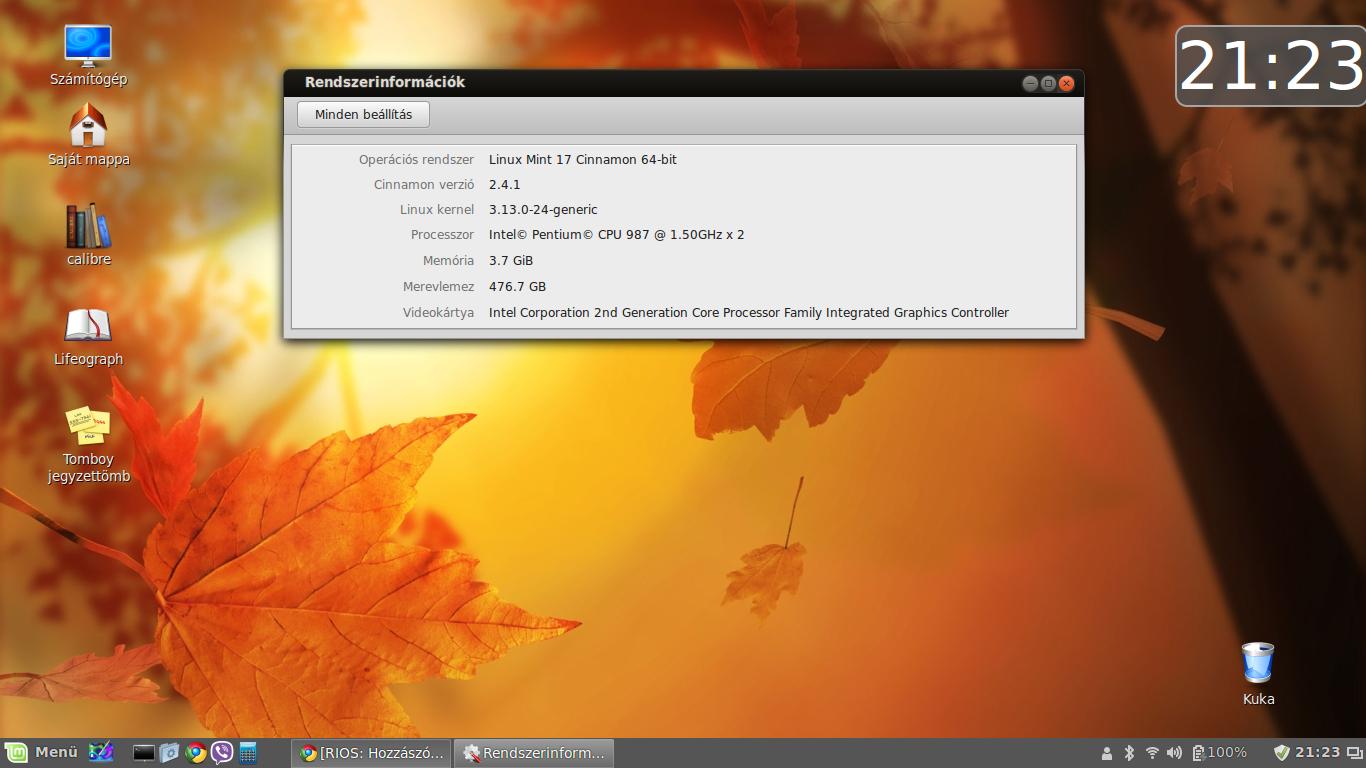Select the Kuka trash desktop icon
The height and width of the screenshot is (768, 1366).
pyautogui.click(x=1258, y=674)
